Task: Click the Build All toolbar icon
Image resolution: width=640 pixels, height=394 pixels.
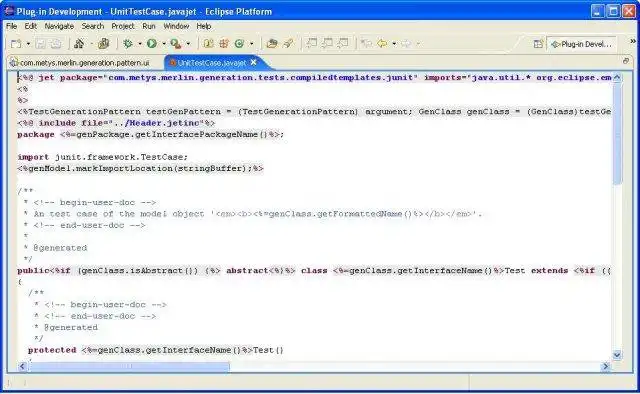Action: pos(79,44)
